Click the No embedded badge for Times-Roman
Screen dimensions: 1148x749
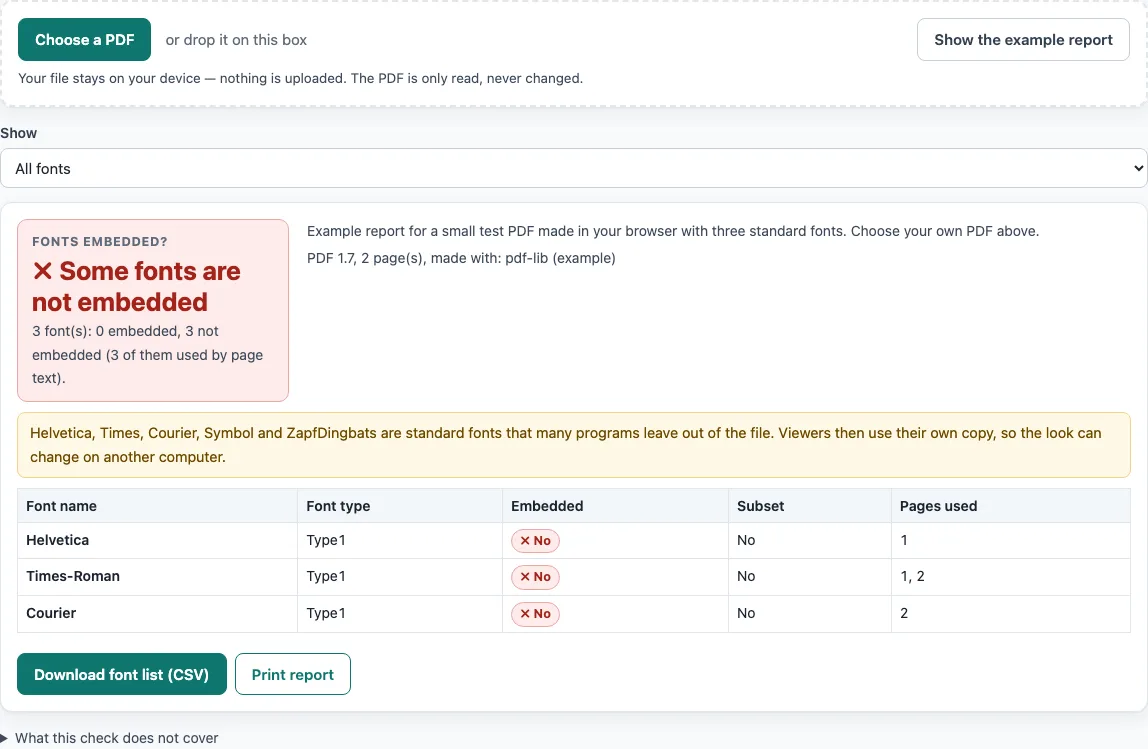tap(535, 577)
